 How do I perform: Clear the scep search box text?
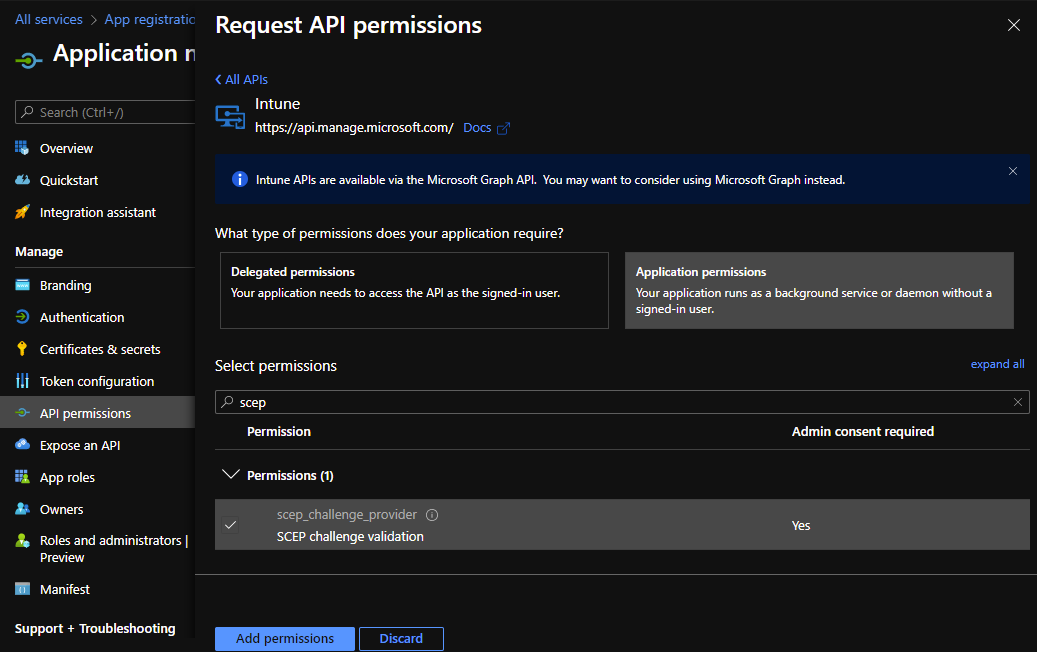1018,402
